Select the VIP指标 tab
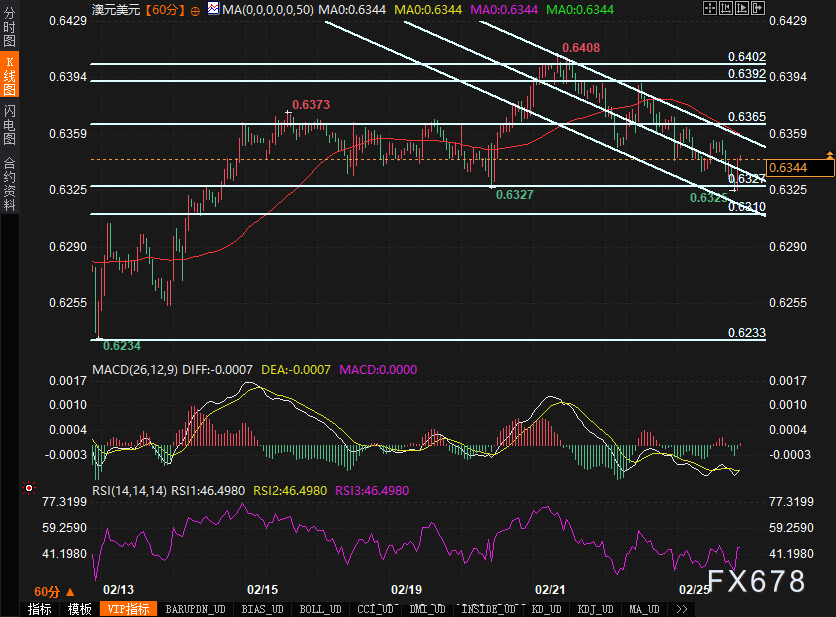Viewport: 836px width, 617px height. pyautogui.click(x=127, y=609)
